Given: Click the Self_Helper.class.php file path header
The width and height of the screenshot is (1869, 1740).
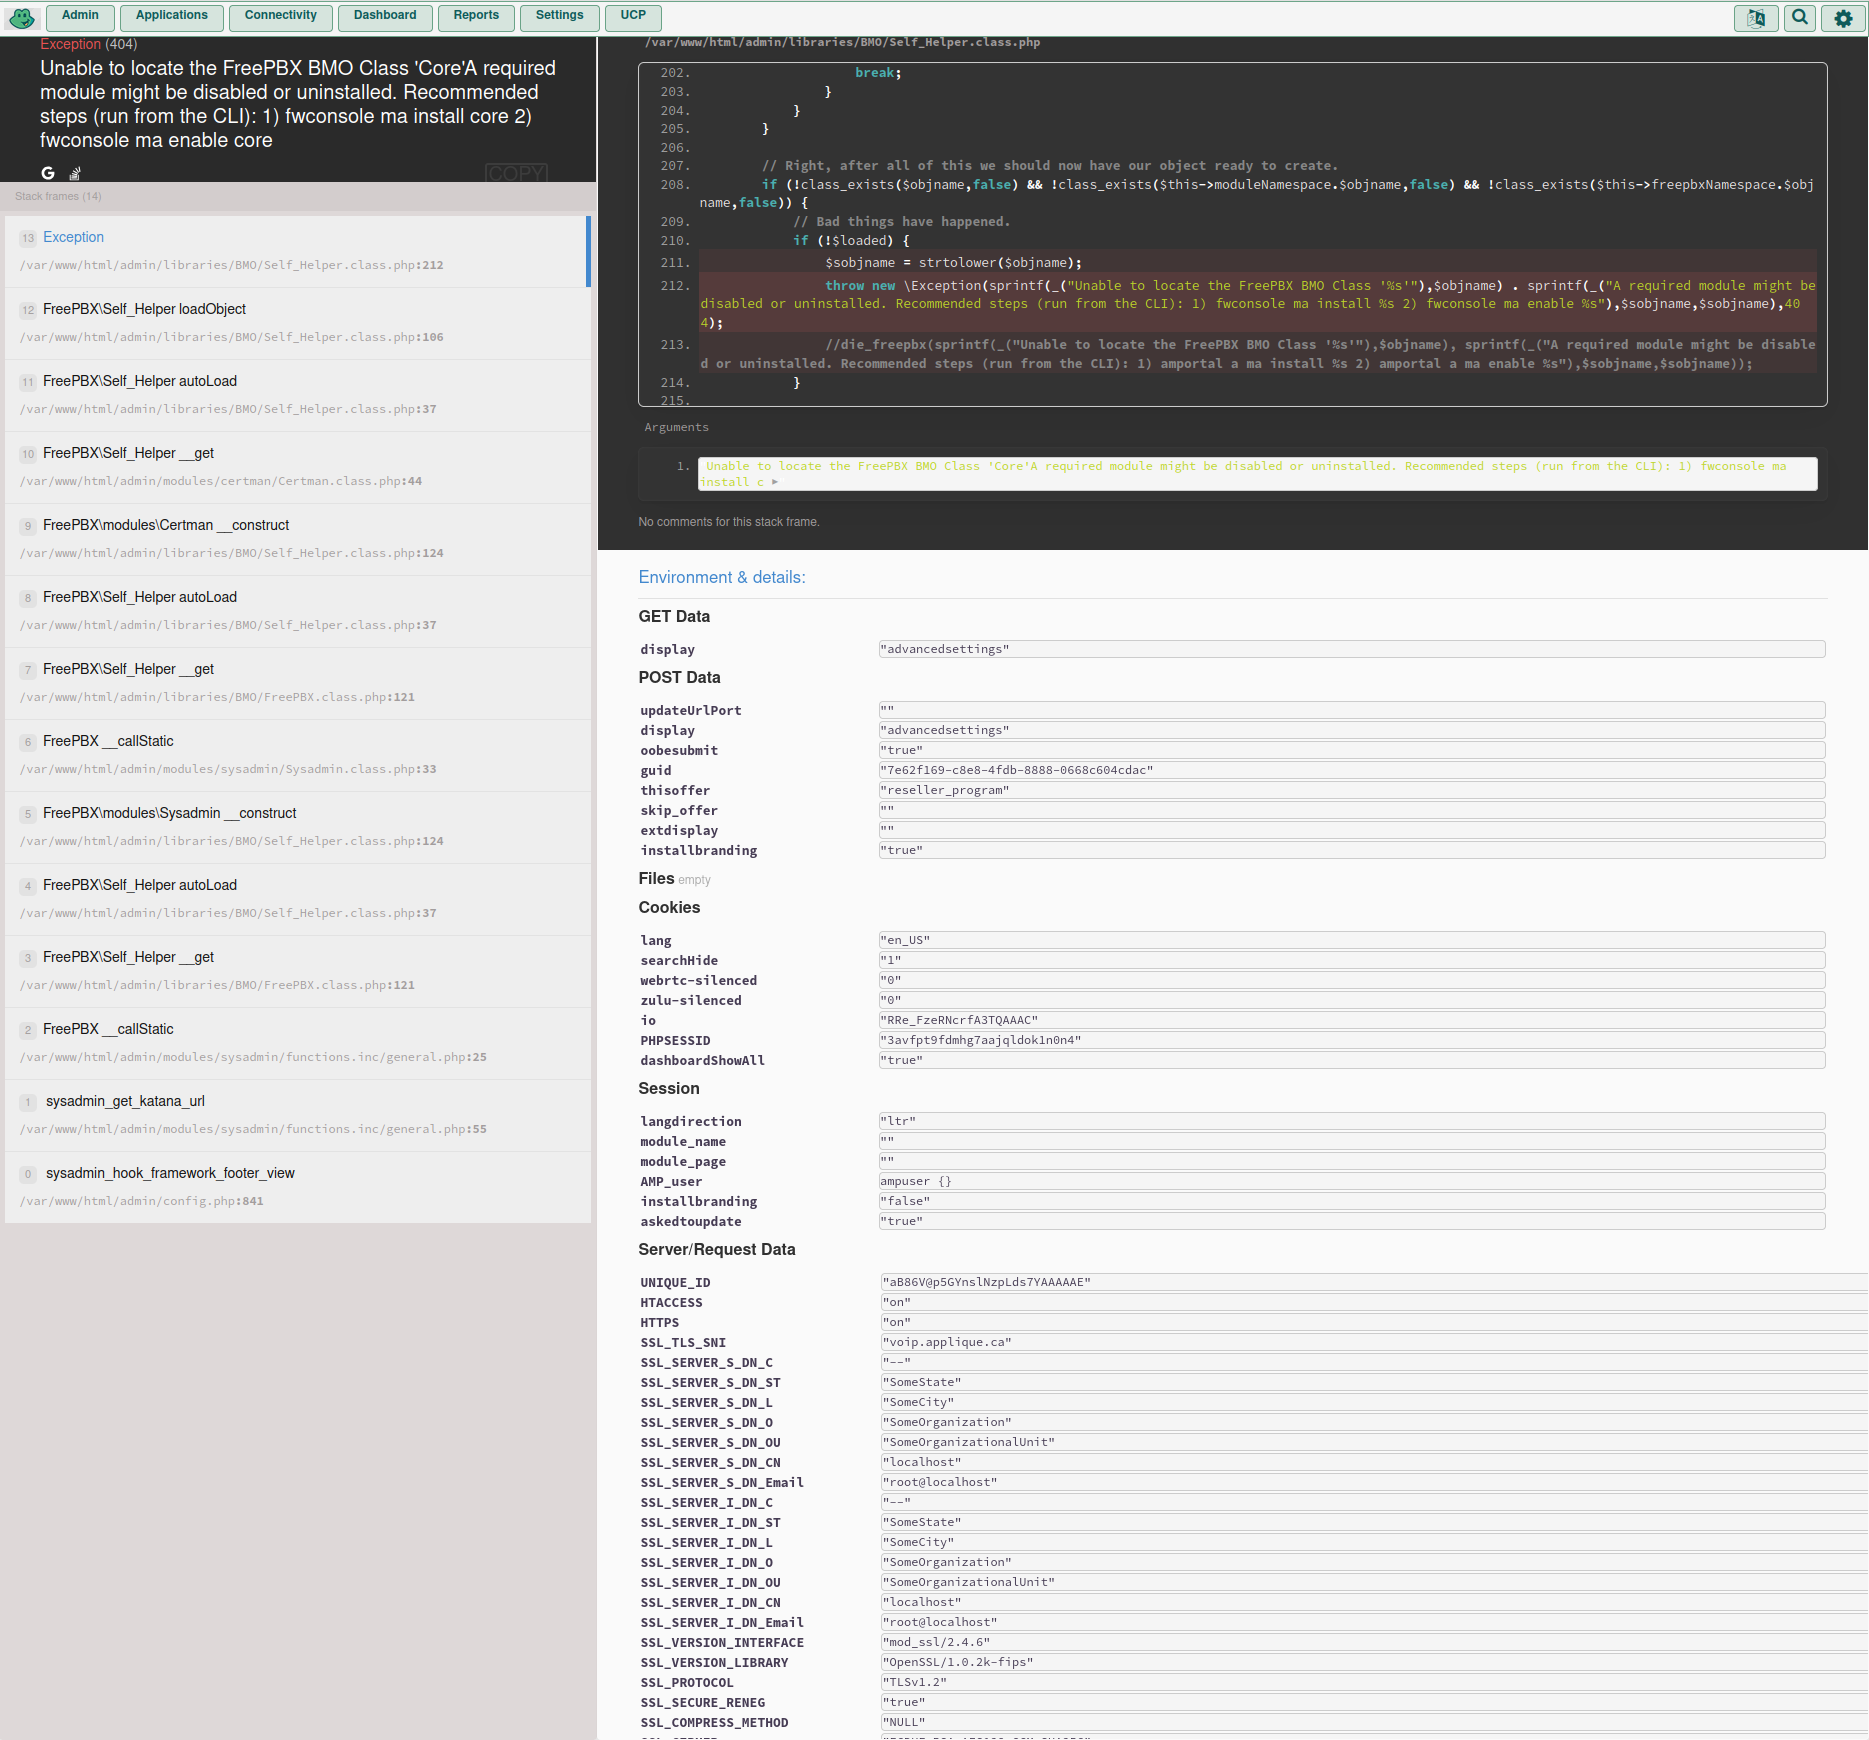Looking at the screenshot, I should pyautogui.click(x=842, y=43).
